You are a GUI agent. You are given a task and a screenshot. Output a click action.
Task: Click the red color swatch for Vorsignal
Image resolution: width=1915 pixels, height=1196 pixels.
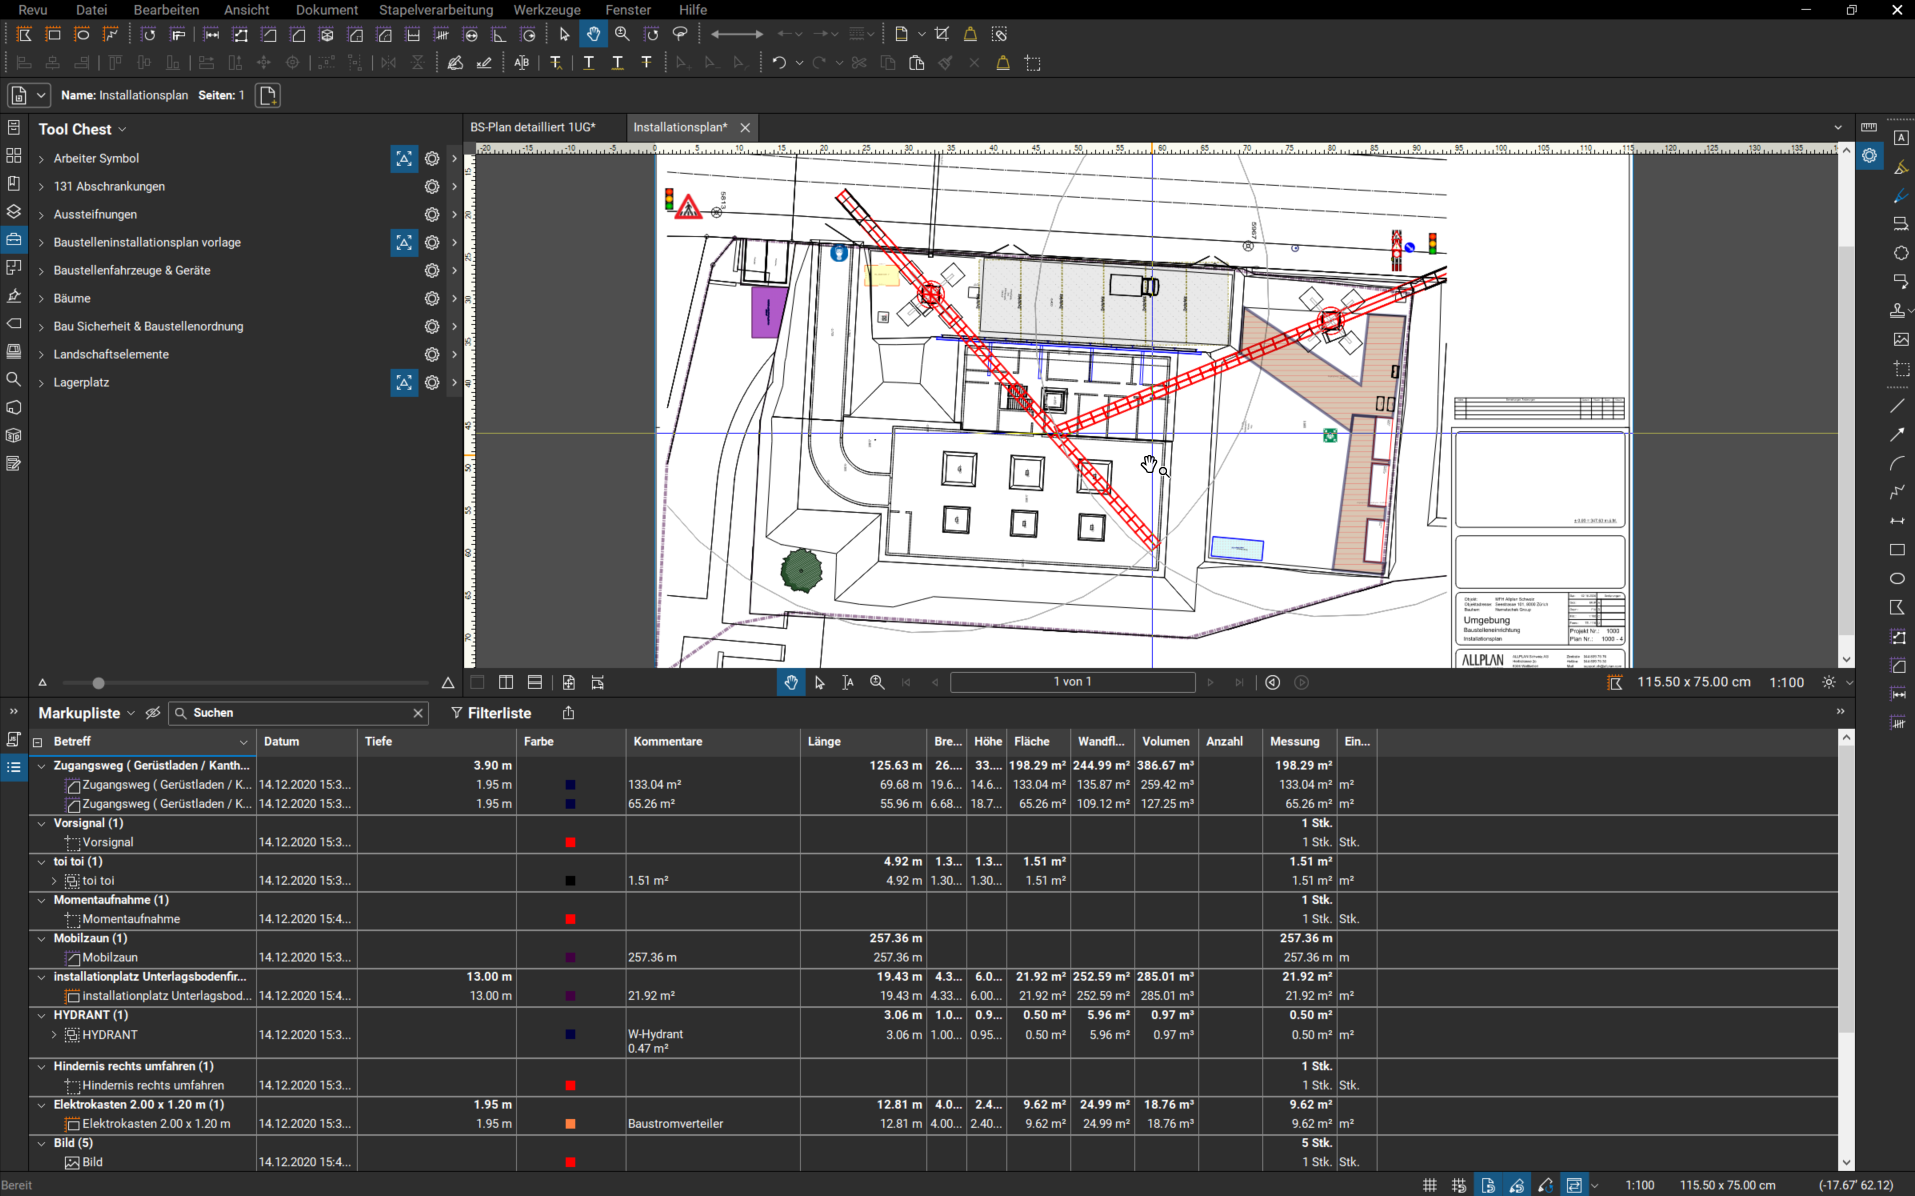click(570, 843)
